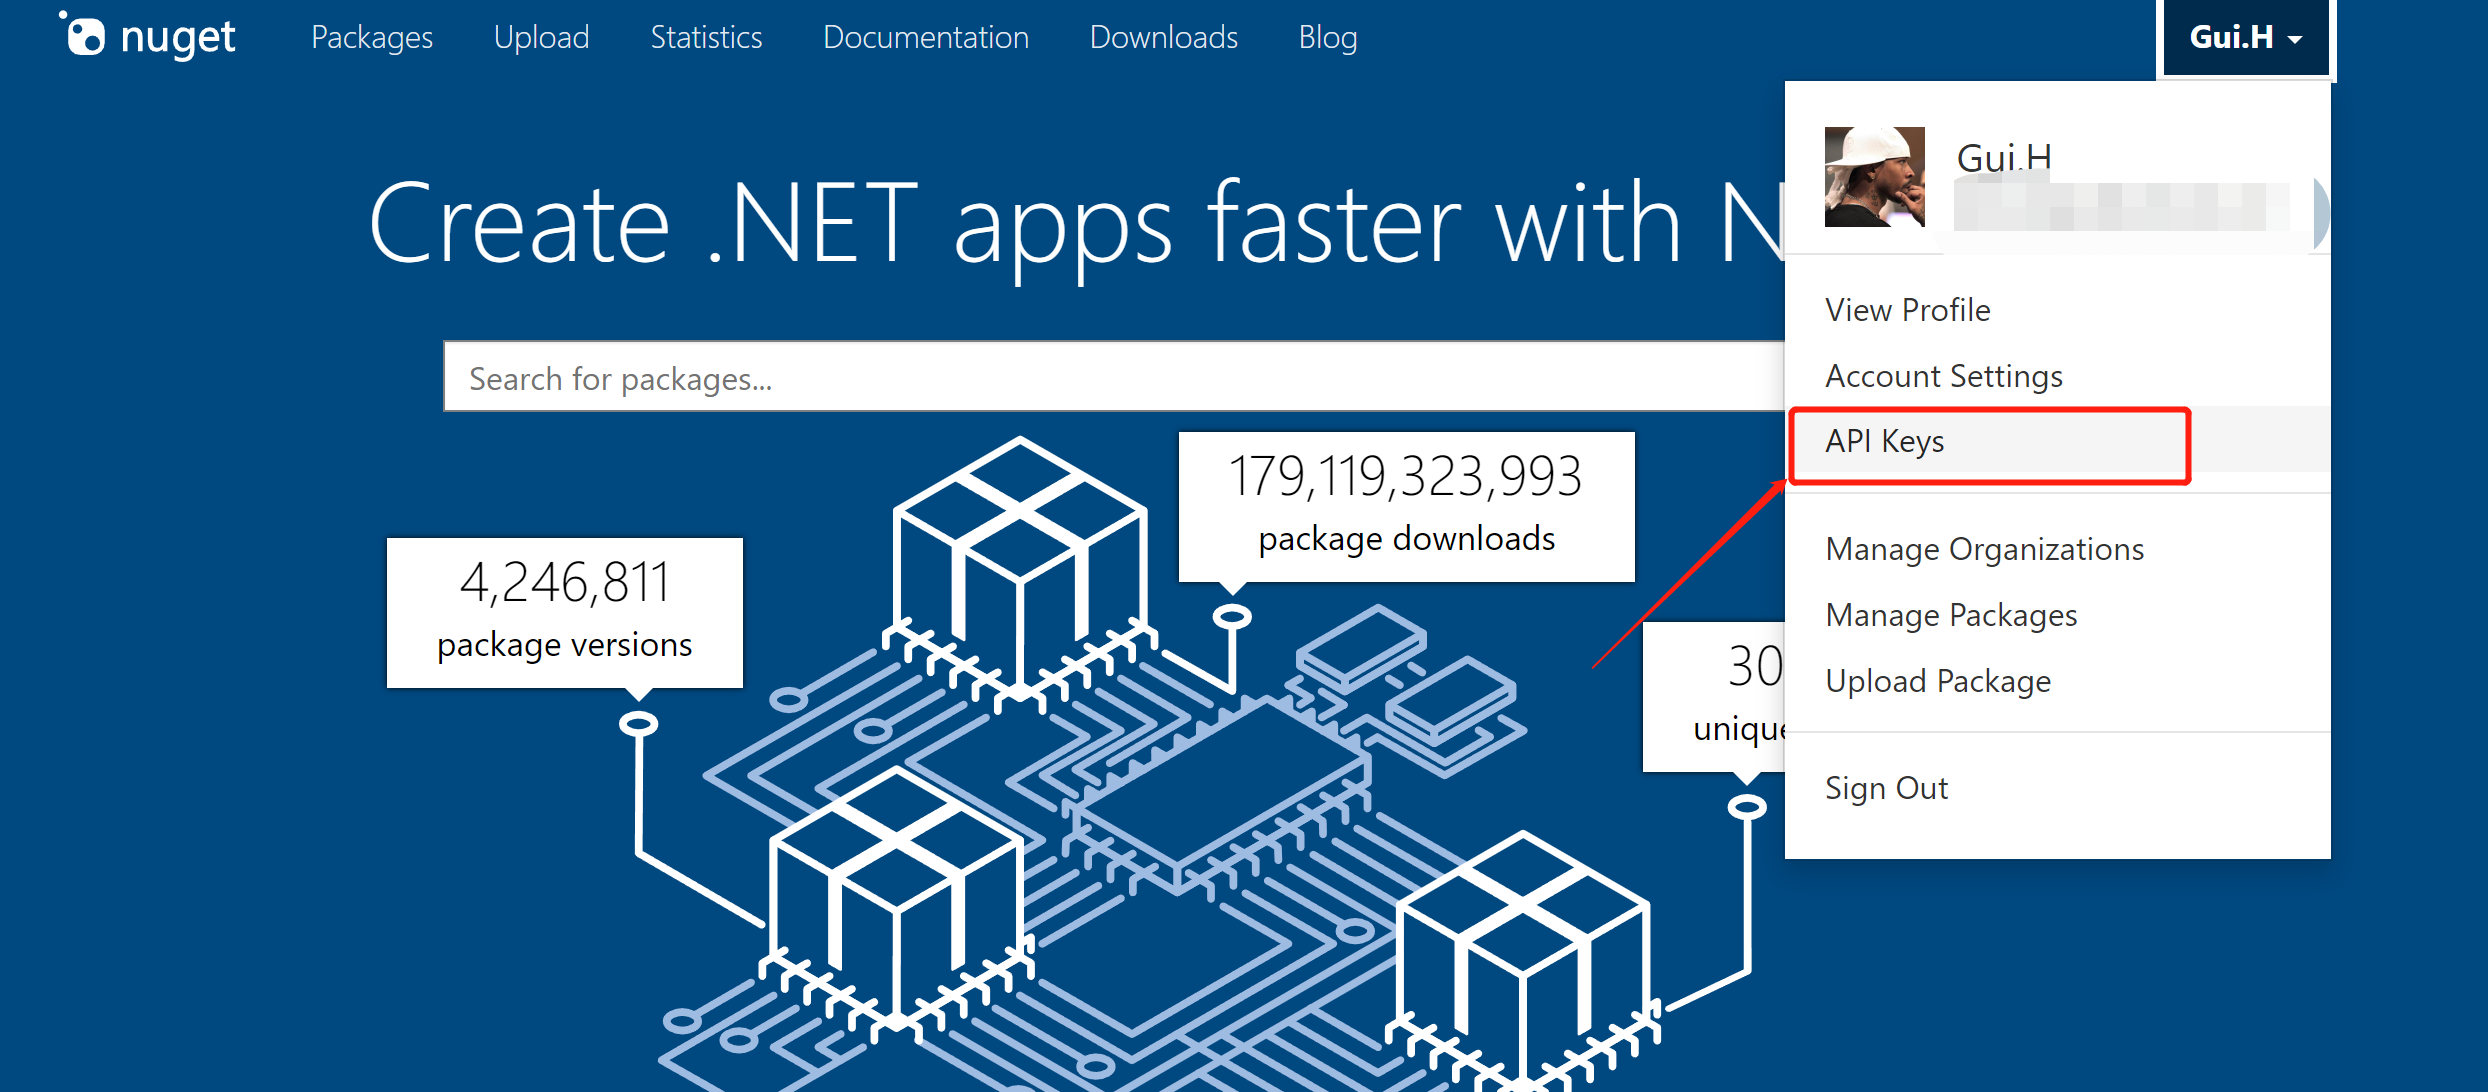Open Account Settings menu entry

(x=1944, y=376)
